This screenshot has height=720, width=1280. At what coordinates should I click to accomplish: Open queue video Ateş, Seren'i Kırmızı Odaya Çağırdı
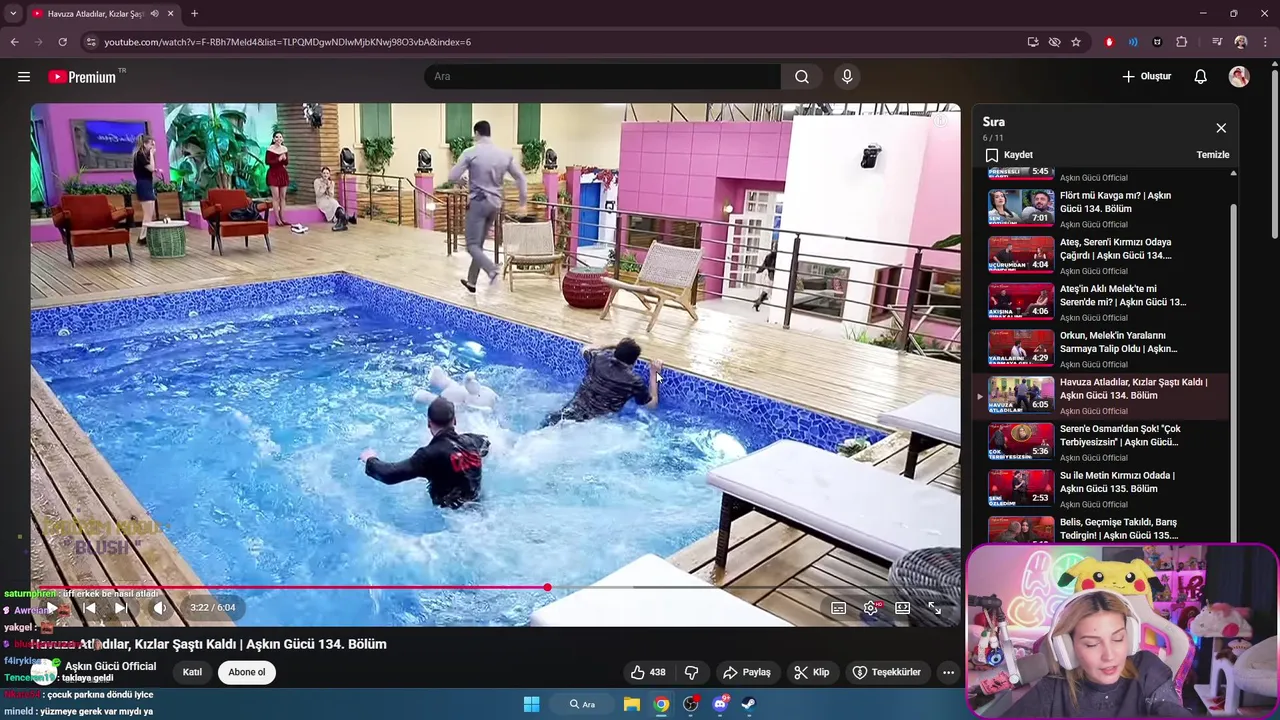pyautogui.click(x=1104, y=255)
